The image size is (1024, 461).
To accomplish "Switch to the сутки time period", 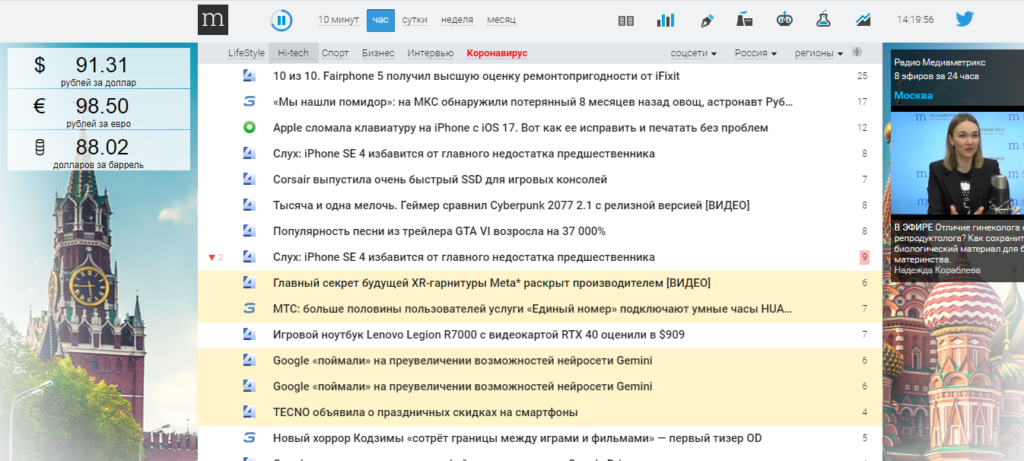I will pyautogui.click(x=415, y=20).
